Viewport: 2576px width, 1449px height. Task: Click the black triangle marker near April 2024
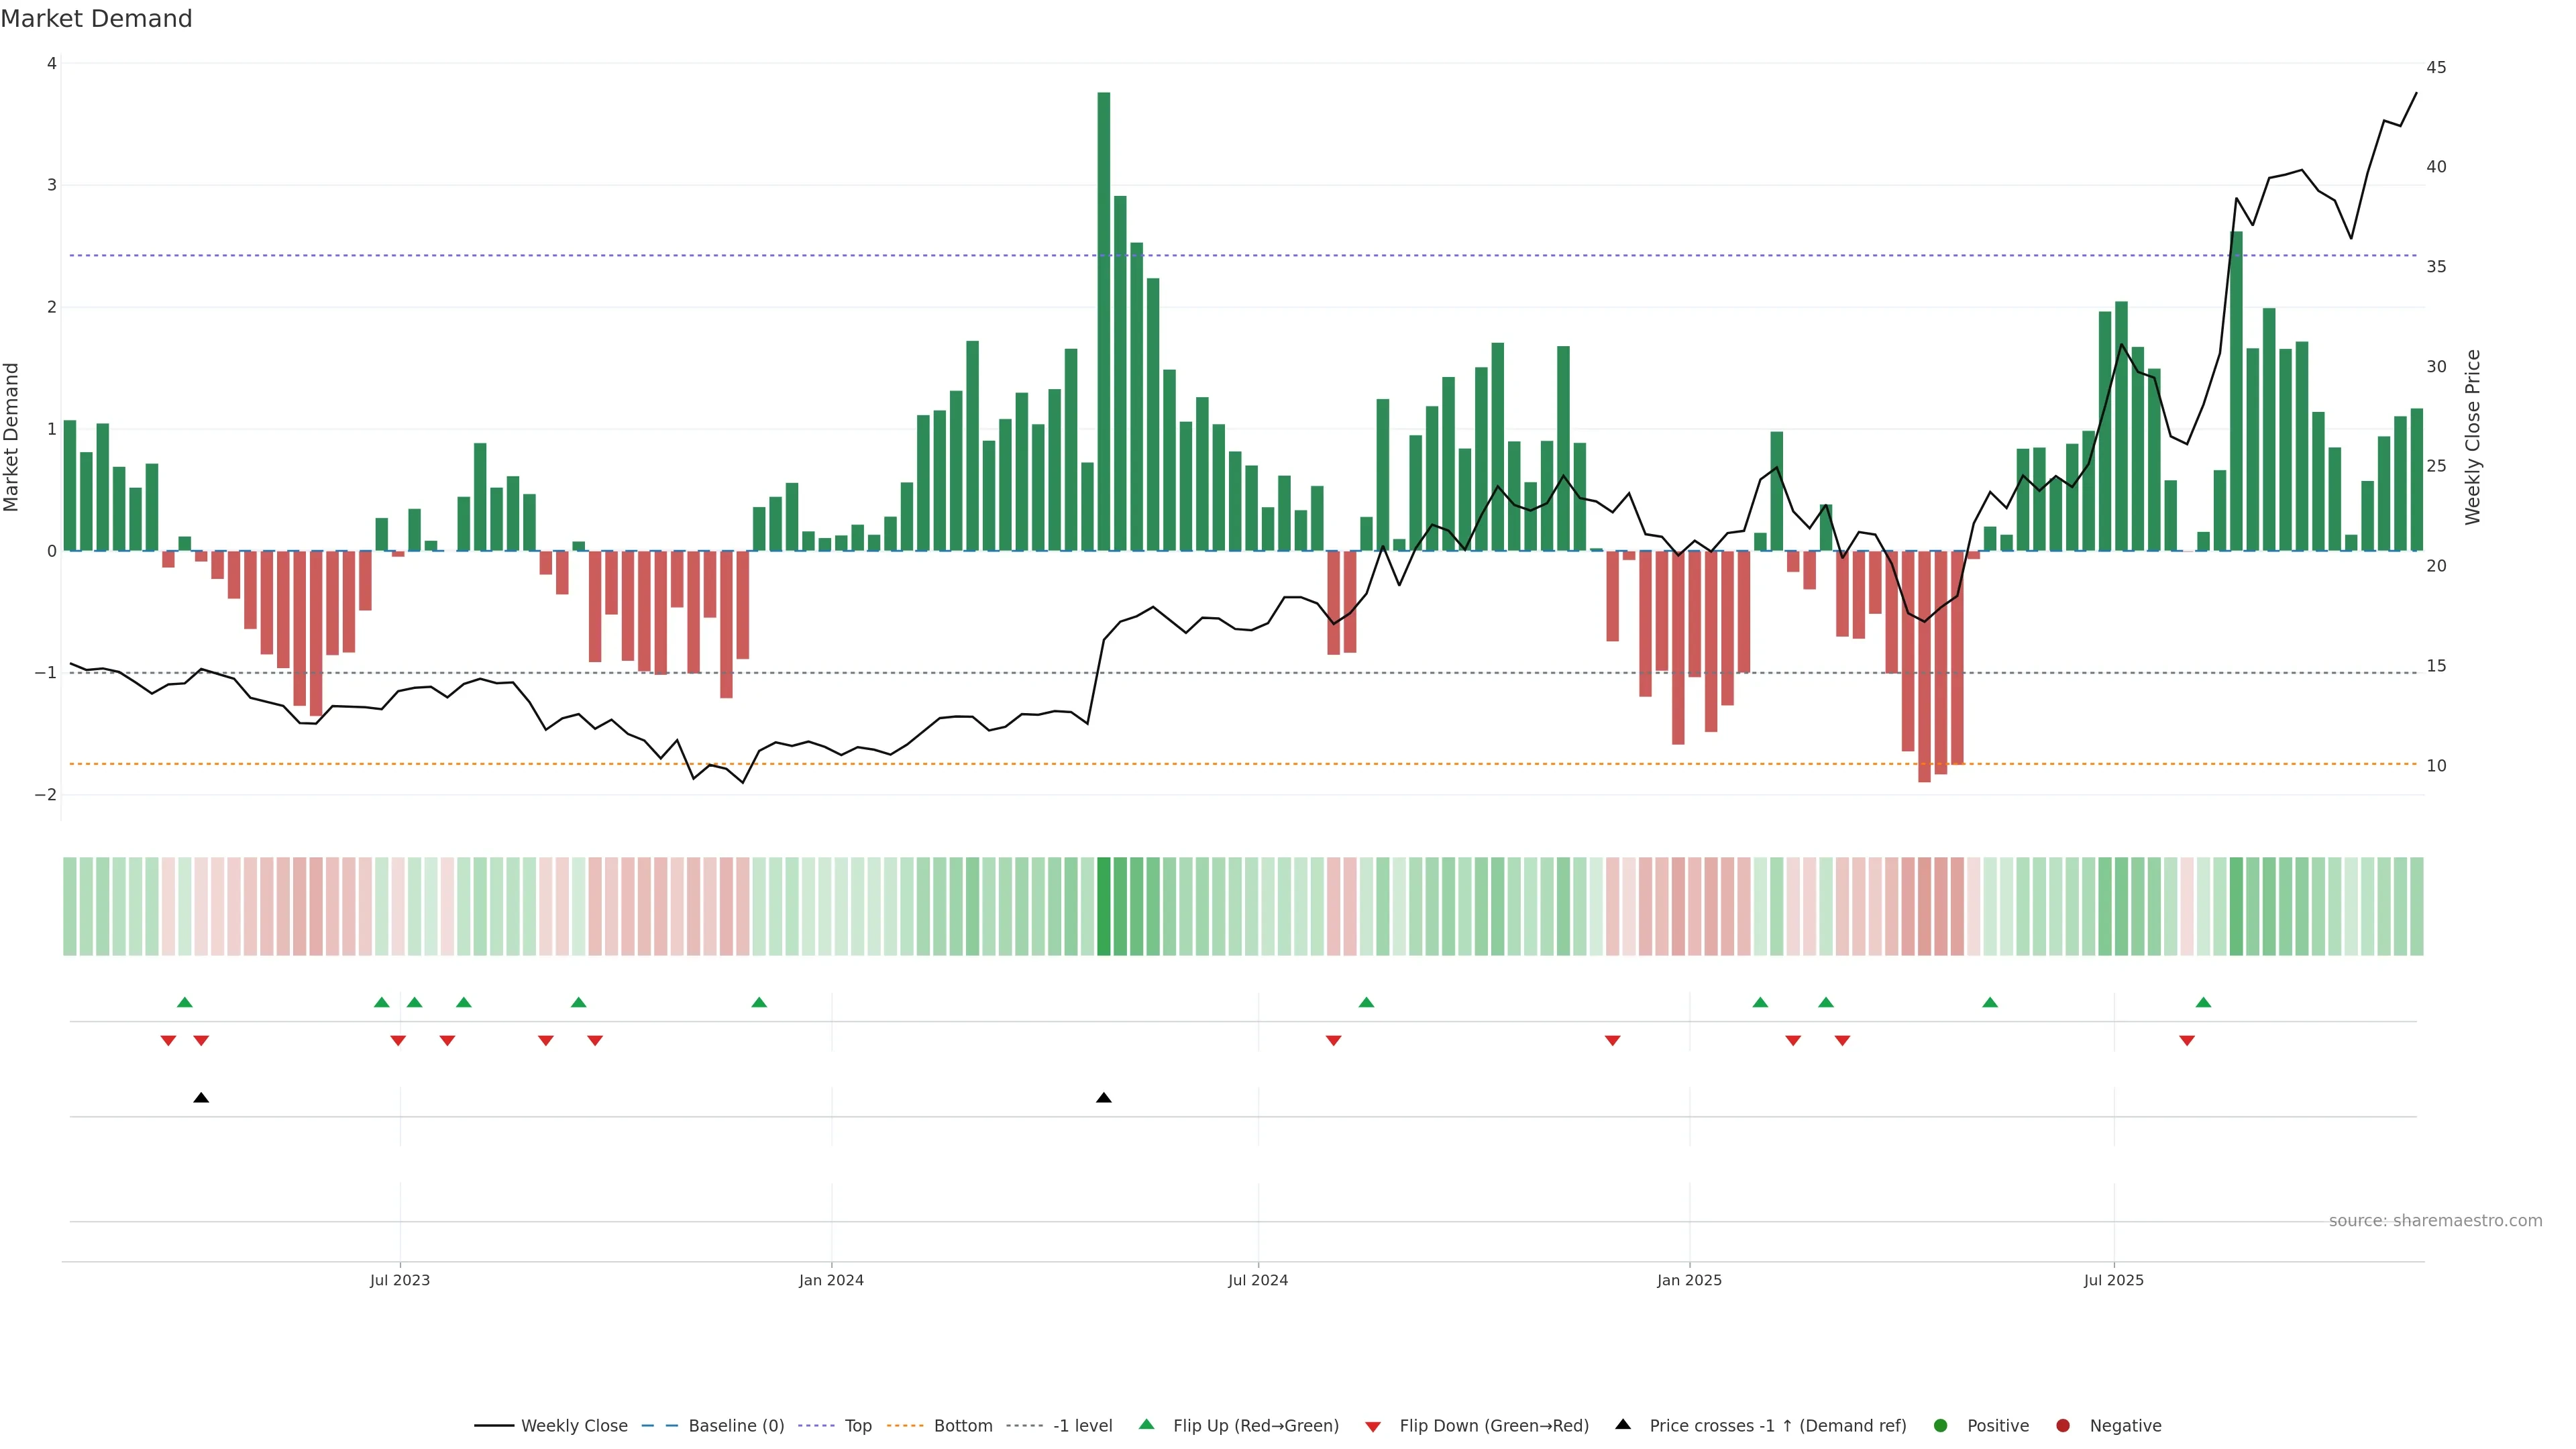(1104, 1098)
